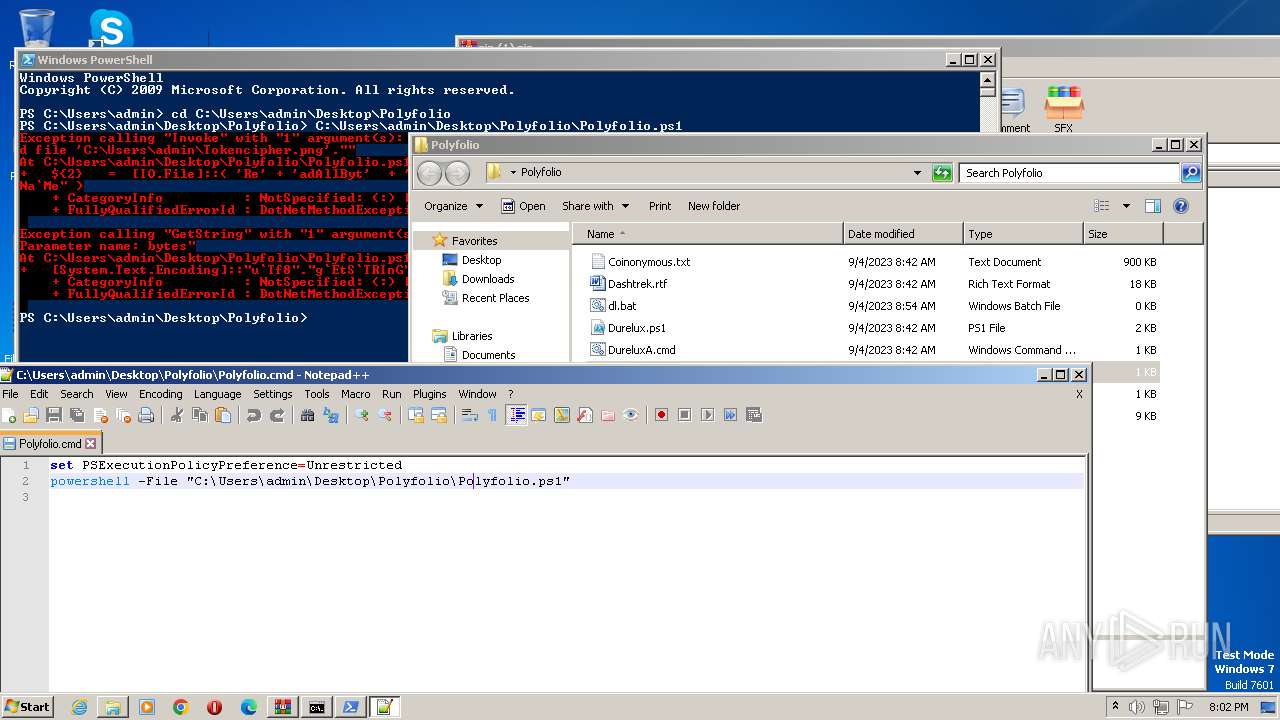Toggle Show All Characters pilcrow icon
The image size is (1280, 720).
[x=492, y=415]
